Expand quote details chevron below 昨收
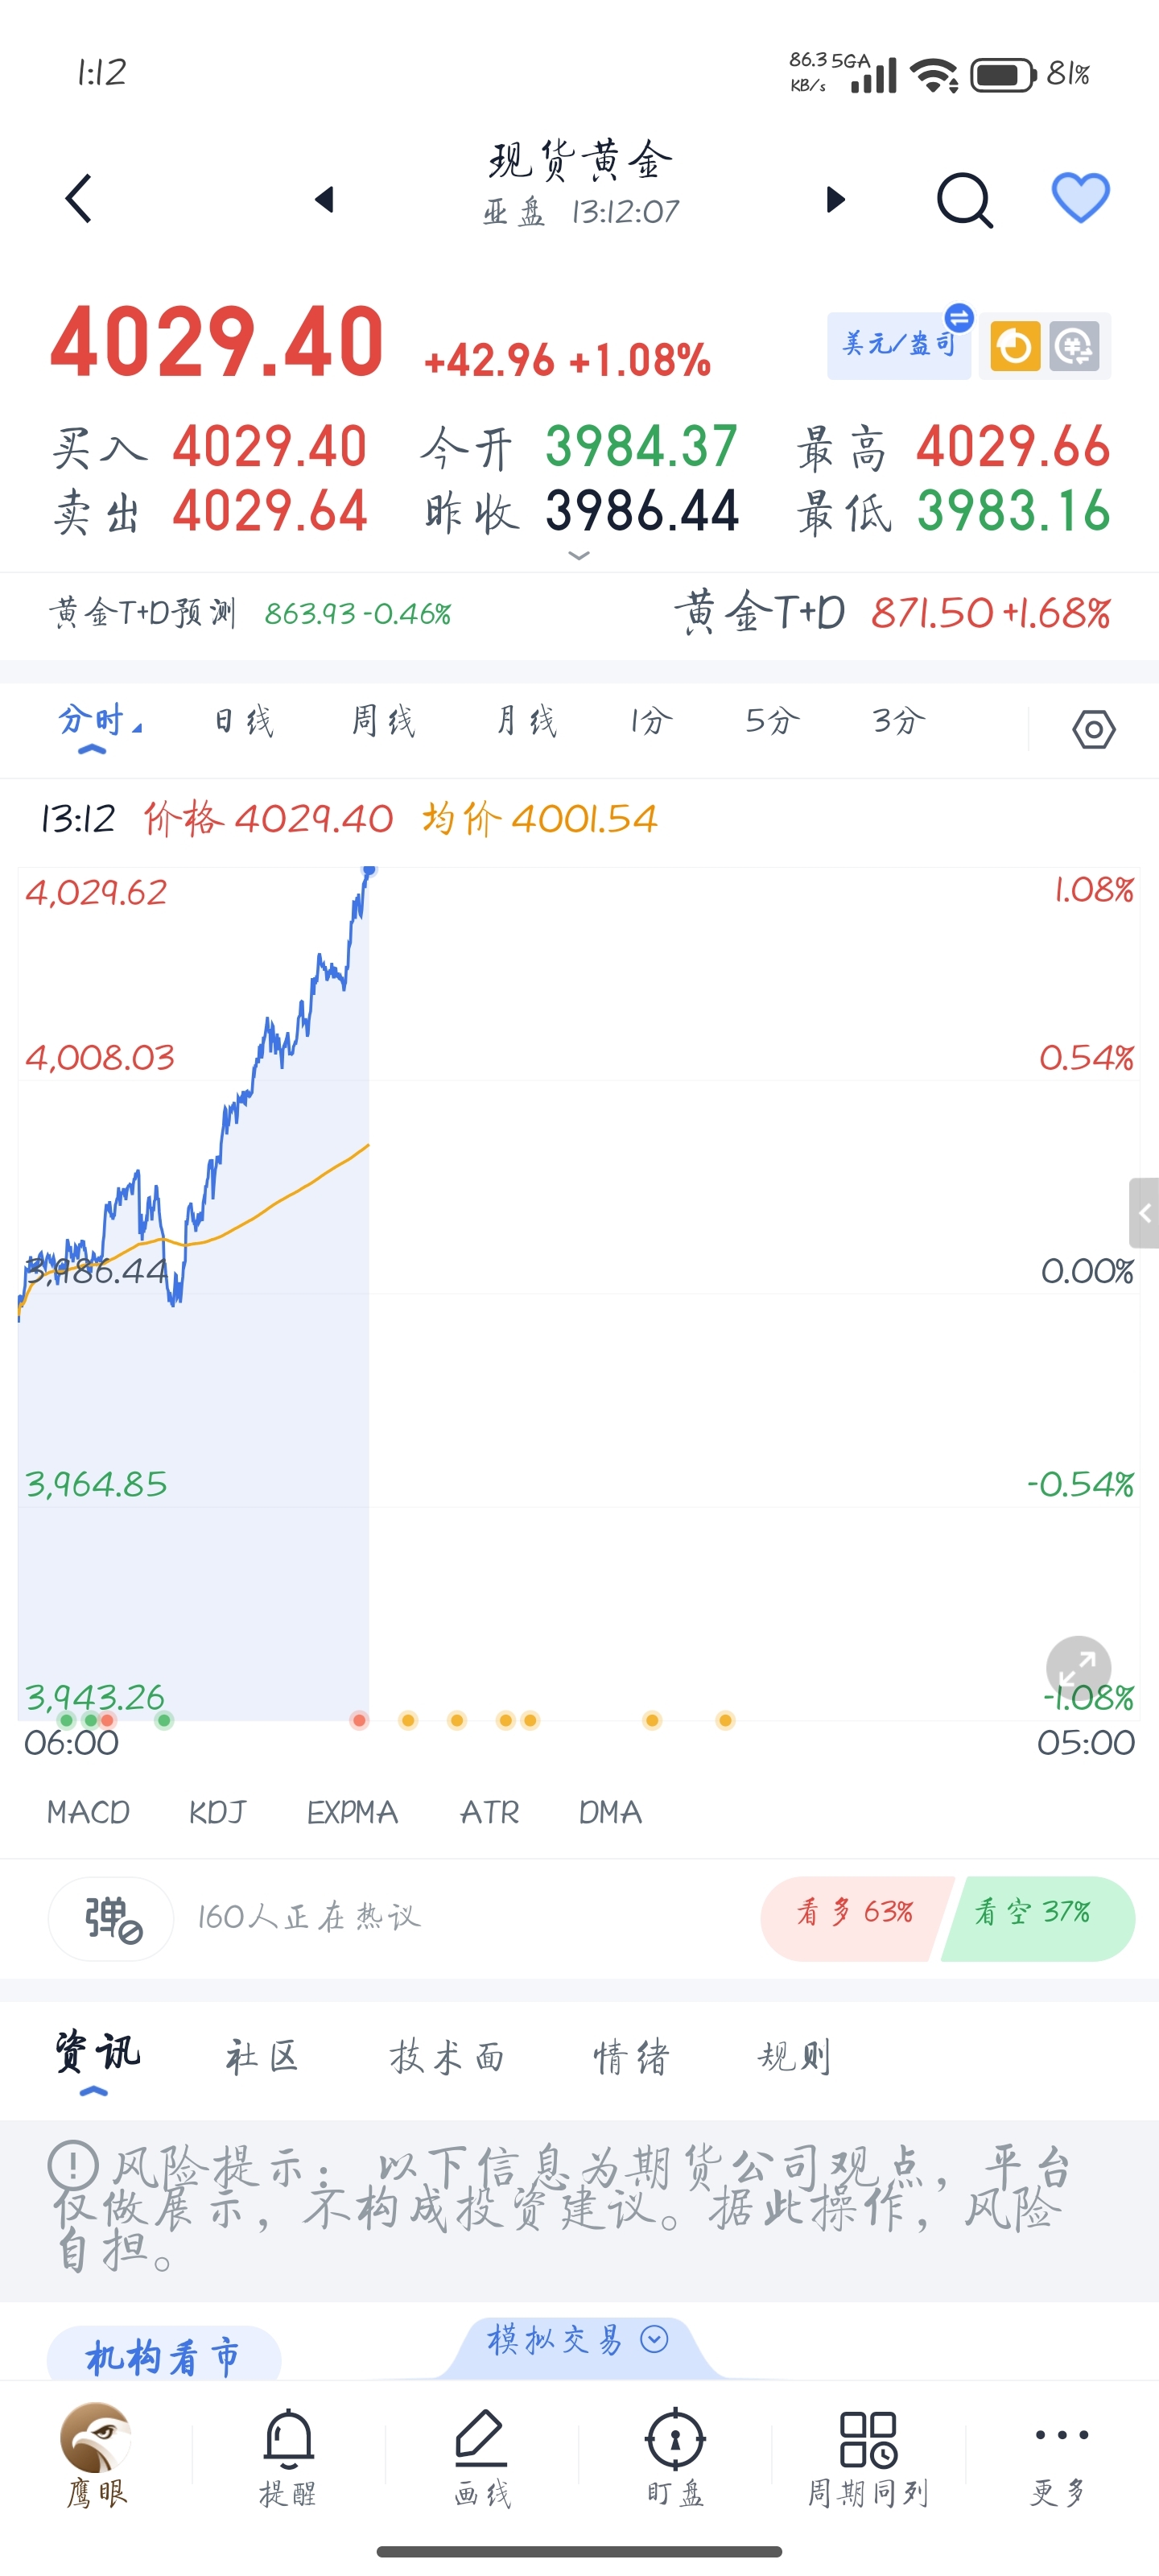The height and width of the screenshot is (2576, 1159). pyautogui.click(x=578, y=555)
